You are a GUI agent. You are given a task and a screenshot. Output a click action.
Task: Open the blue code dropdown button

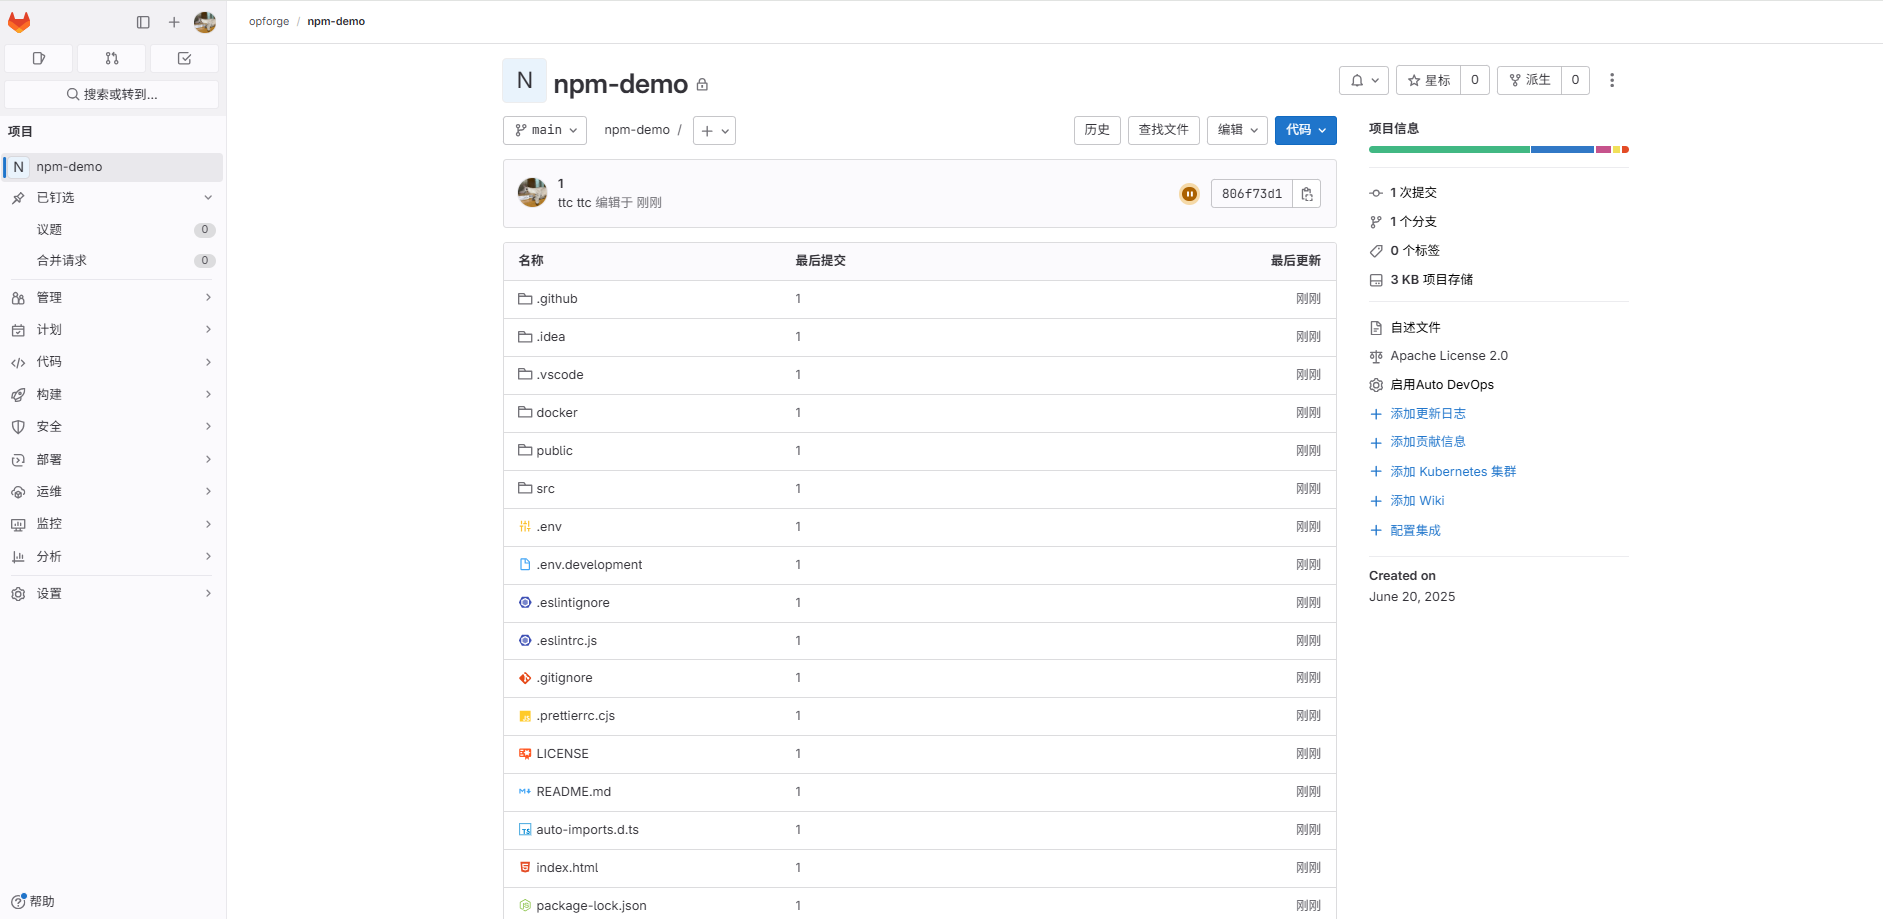[1305, 130]
